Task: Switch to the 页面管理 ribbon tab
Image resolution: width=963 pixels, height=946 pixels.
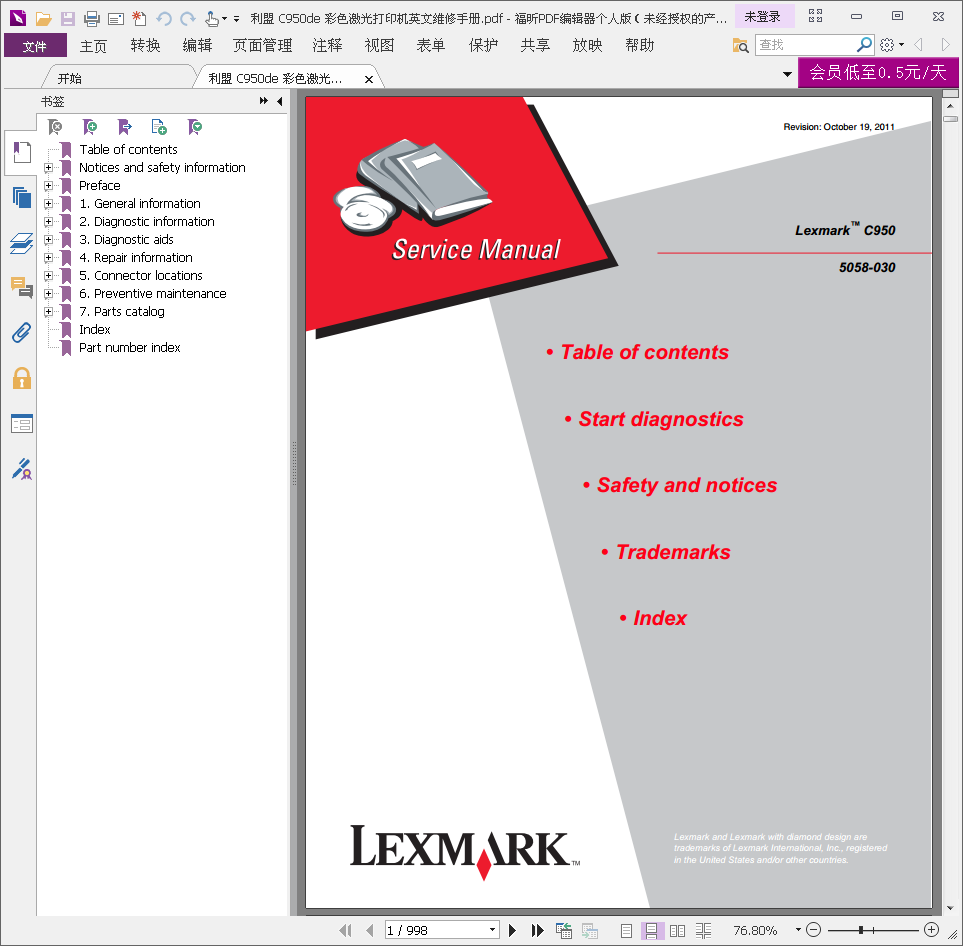Action: (x=262, y=45)
